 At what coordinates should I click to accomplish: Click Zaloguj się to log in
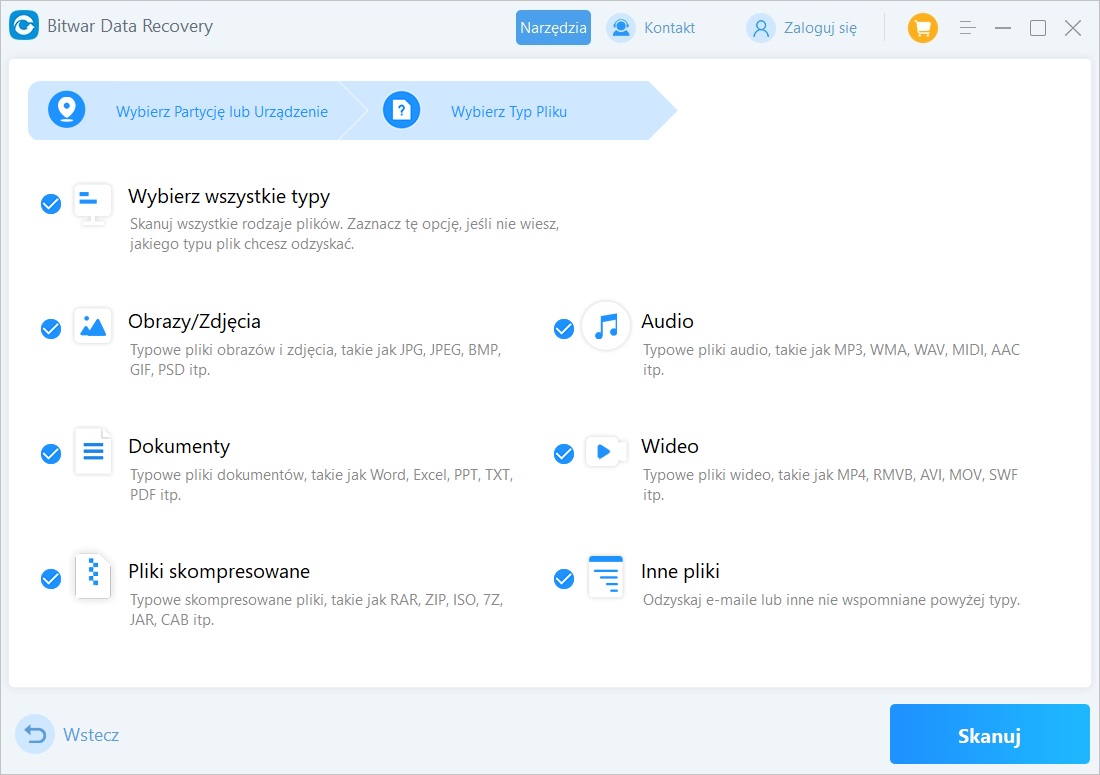pos(803,28)
